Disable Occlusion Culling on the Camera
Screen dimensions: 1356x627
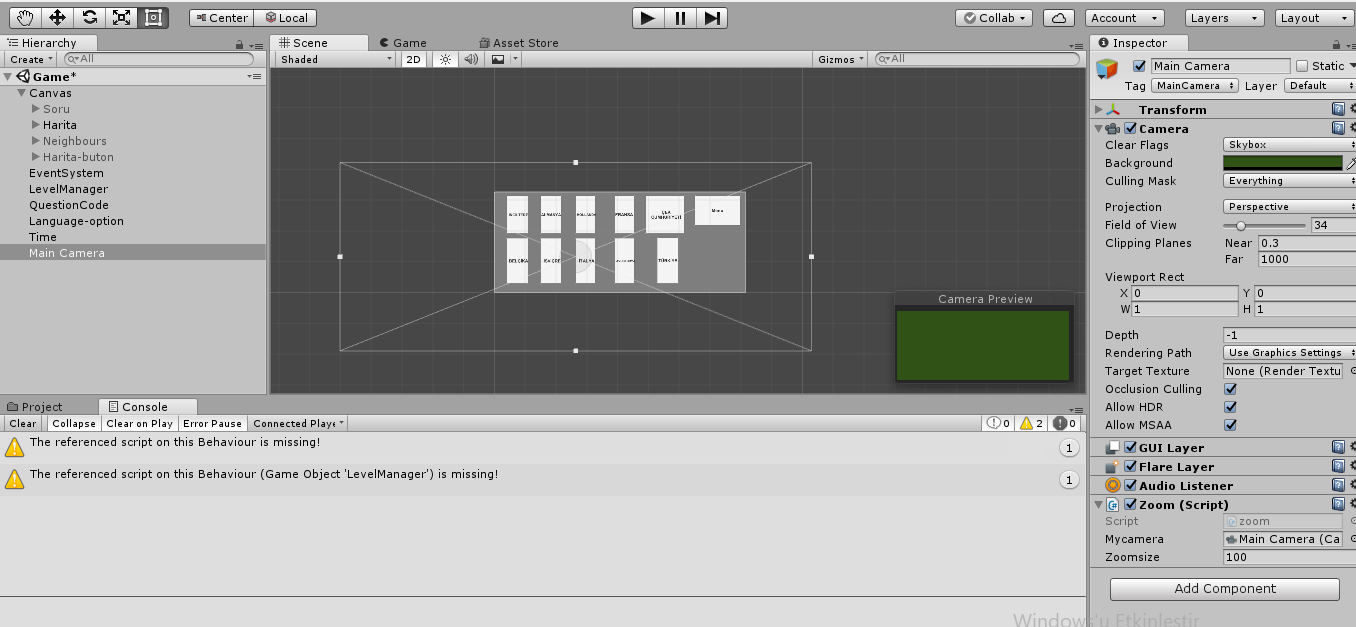coord(1230,389)
